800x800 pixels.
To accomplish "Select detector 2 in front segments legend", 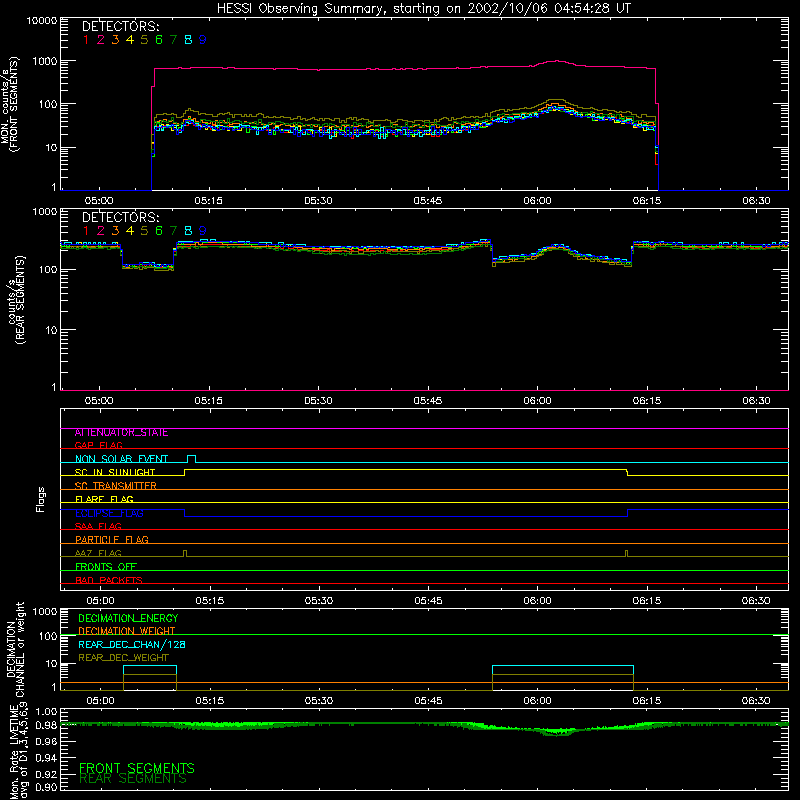I will click(x=101, y=40).
